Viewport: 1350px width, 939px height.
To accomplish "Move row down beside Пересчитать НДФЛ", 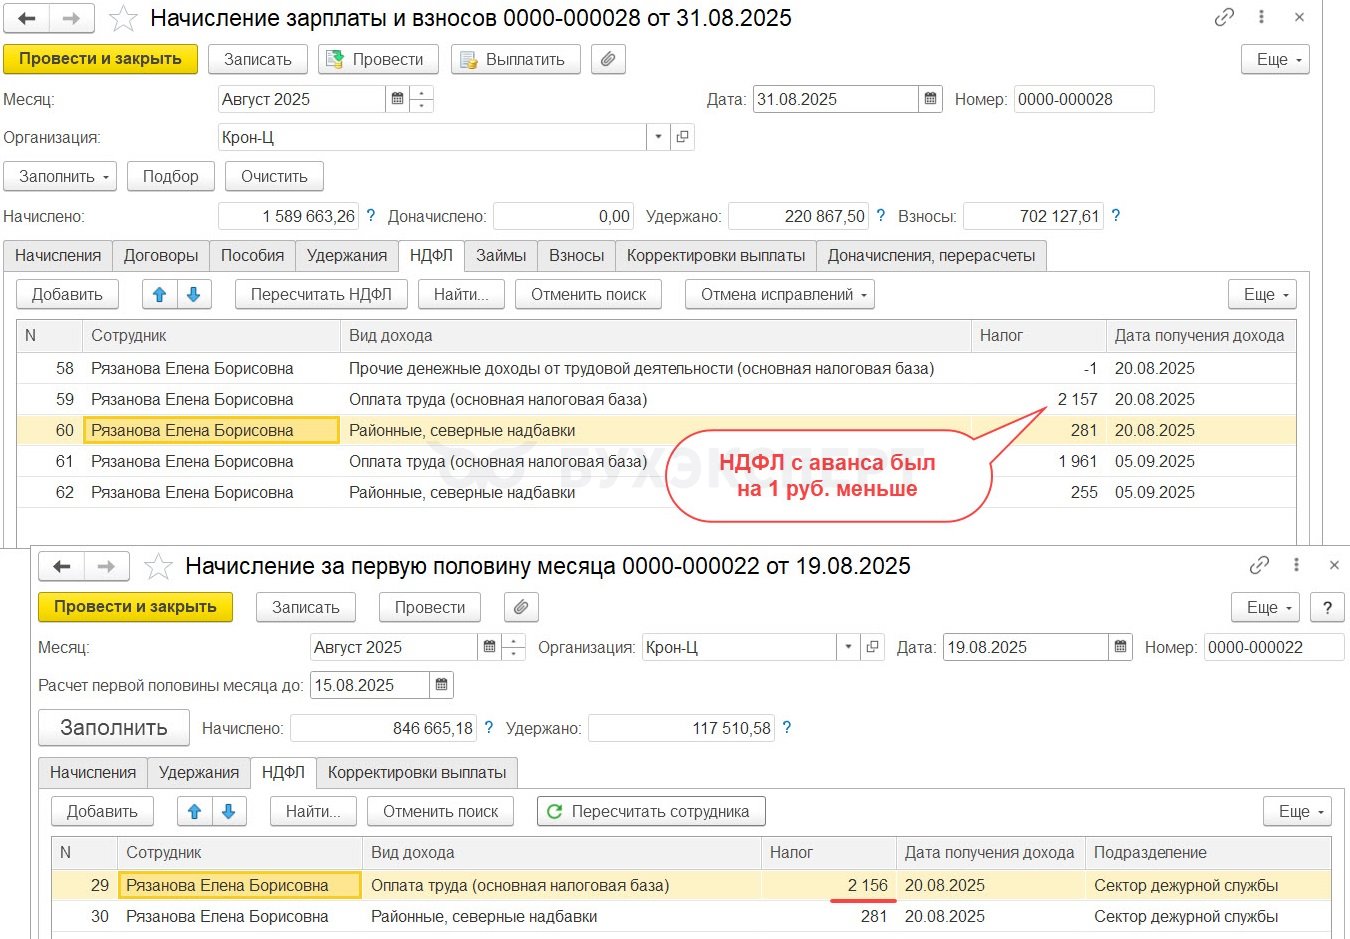I will (x=194, y=294).
